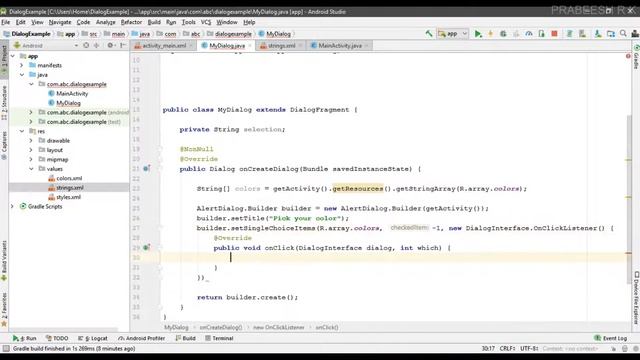This screenshot has height=360, width=640.
Task: Switch to the strings.xml editor tab
Action: click(x=281, y=46)
